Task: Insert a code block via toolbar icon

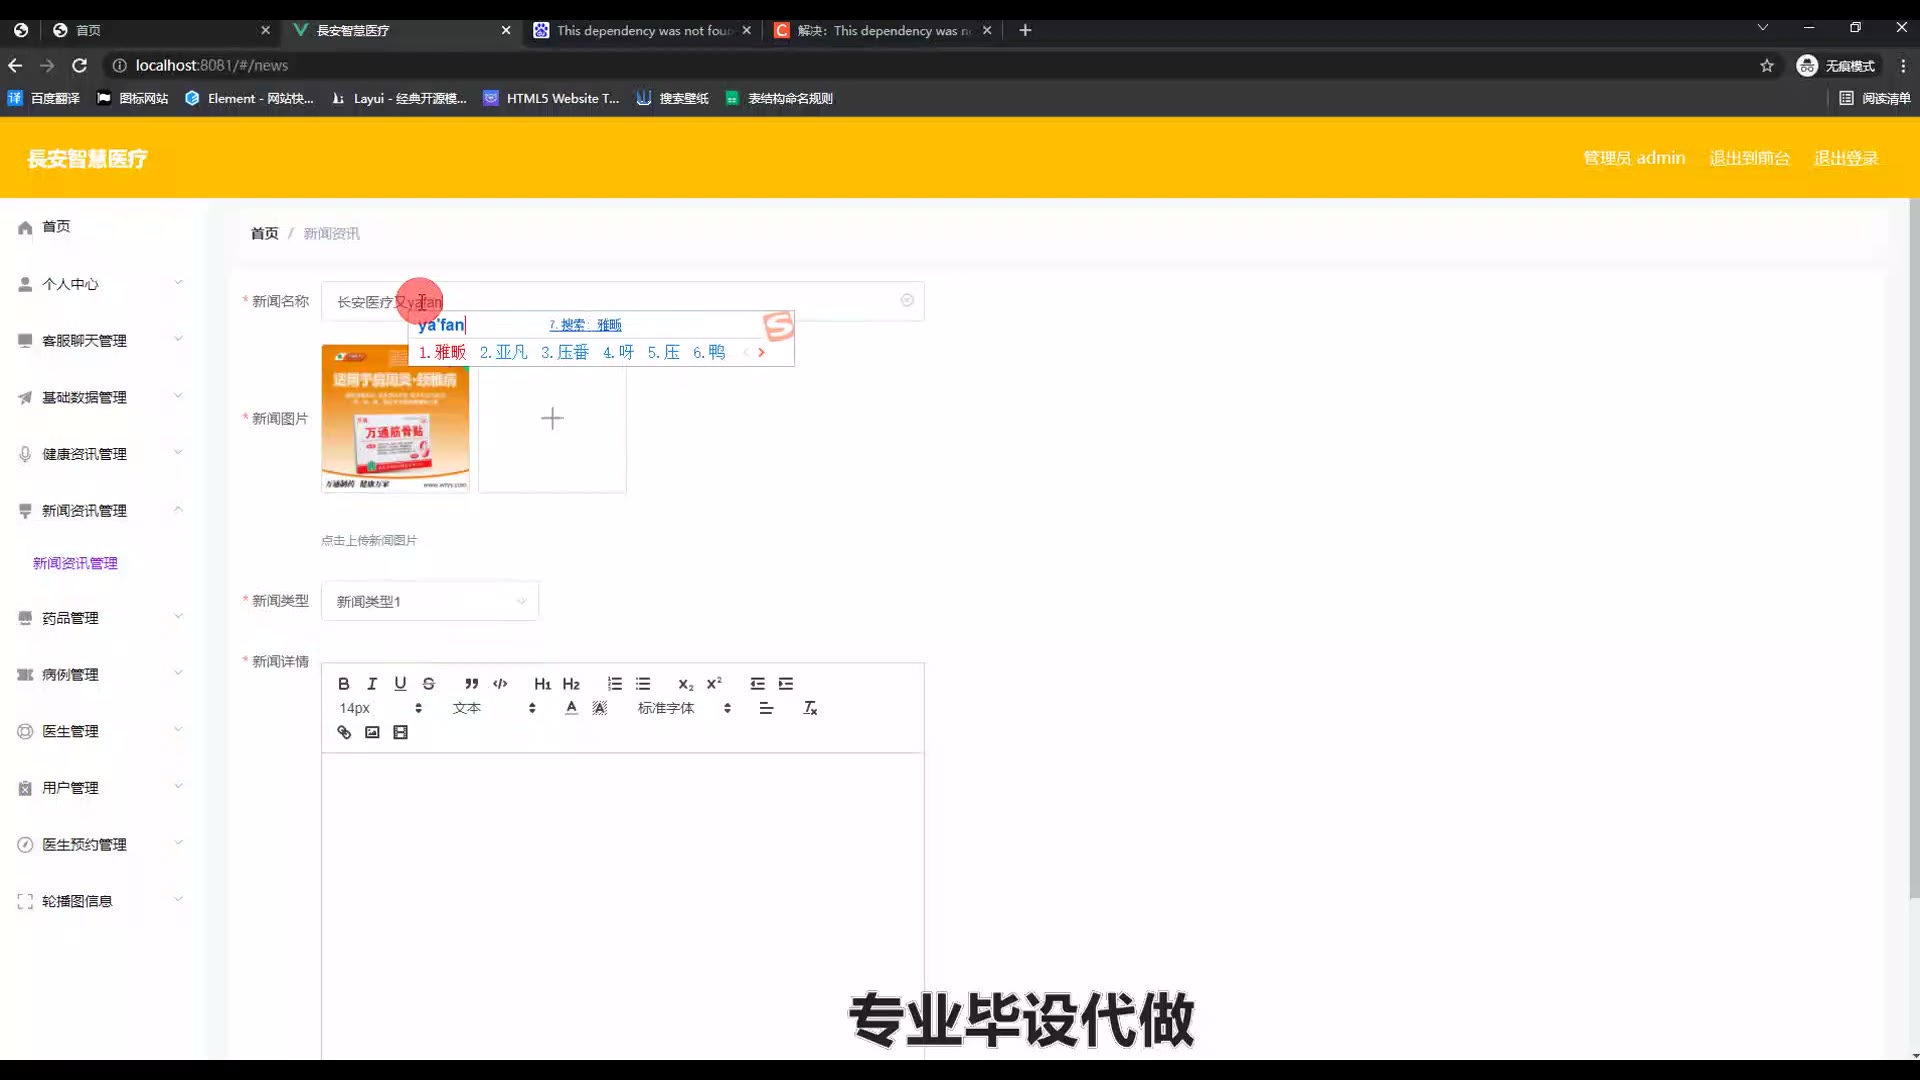Action: tap(500, 684)
